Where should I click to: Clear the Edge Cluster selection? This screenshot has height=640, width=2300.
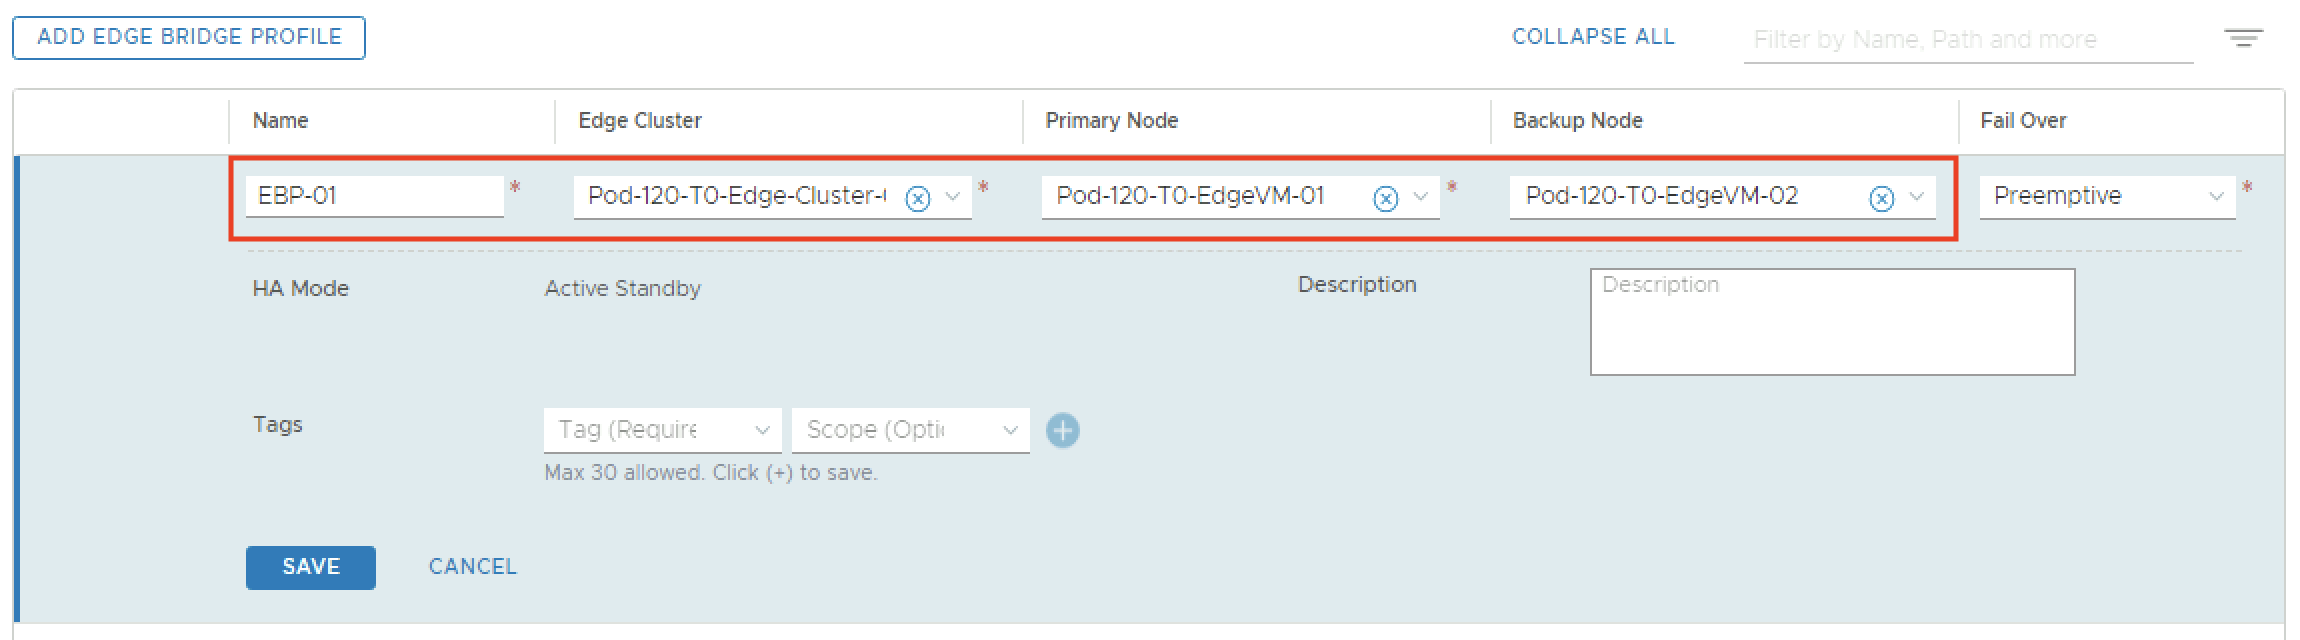917,198
